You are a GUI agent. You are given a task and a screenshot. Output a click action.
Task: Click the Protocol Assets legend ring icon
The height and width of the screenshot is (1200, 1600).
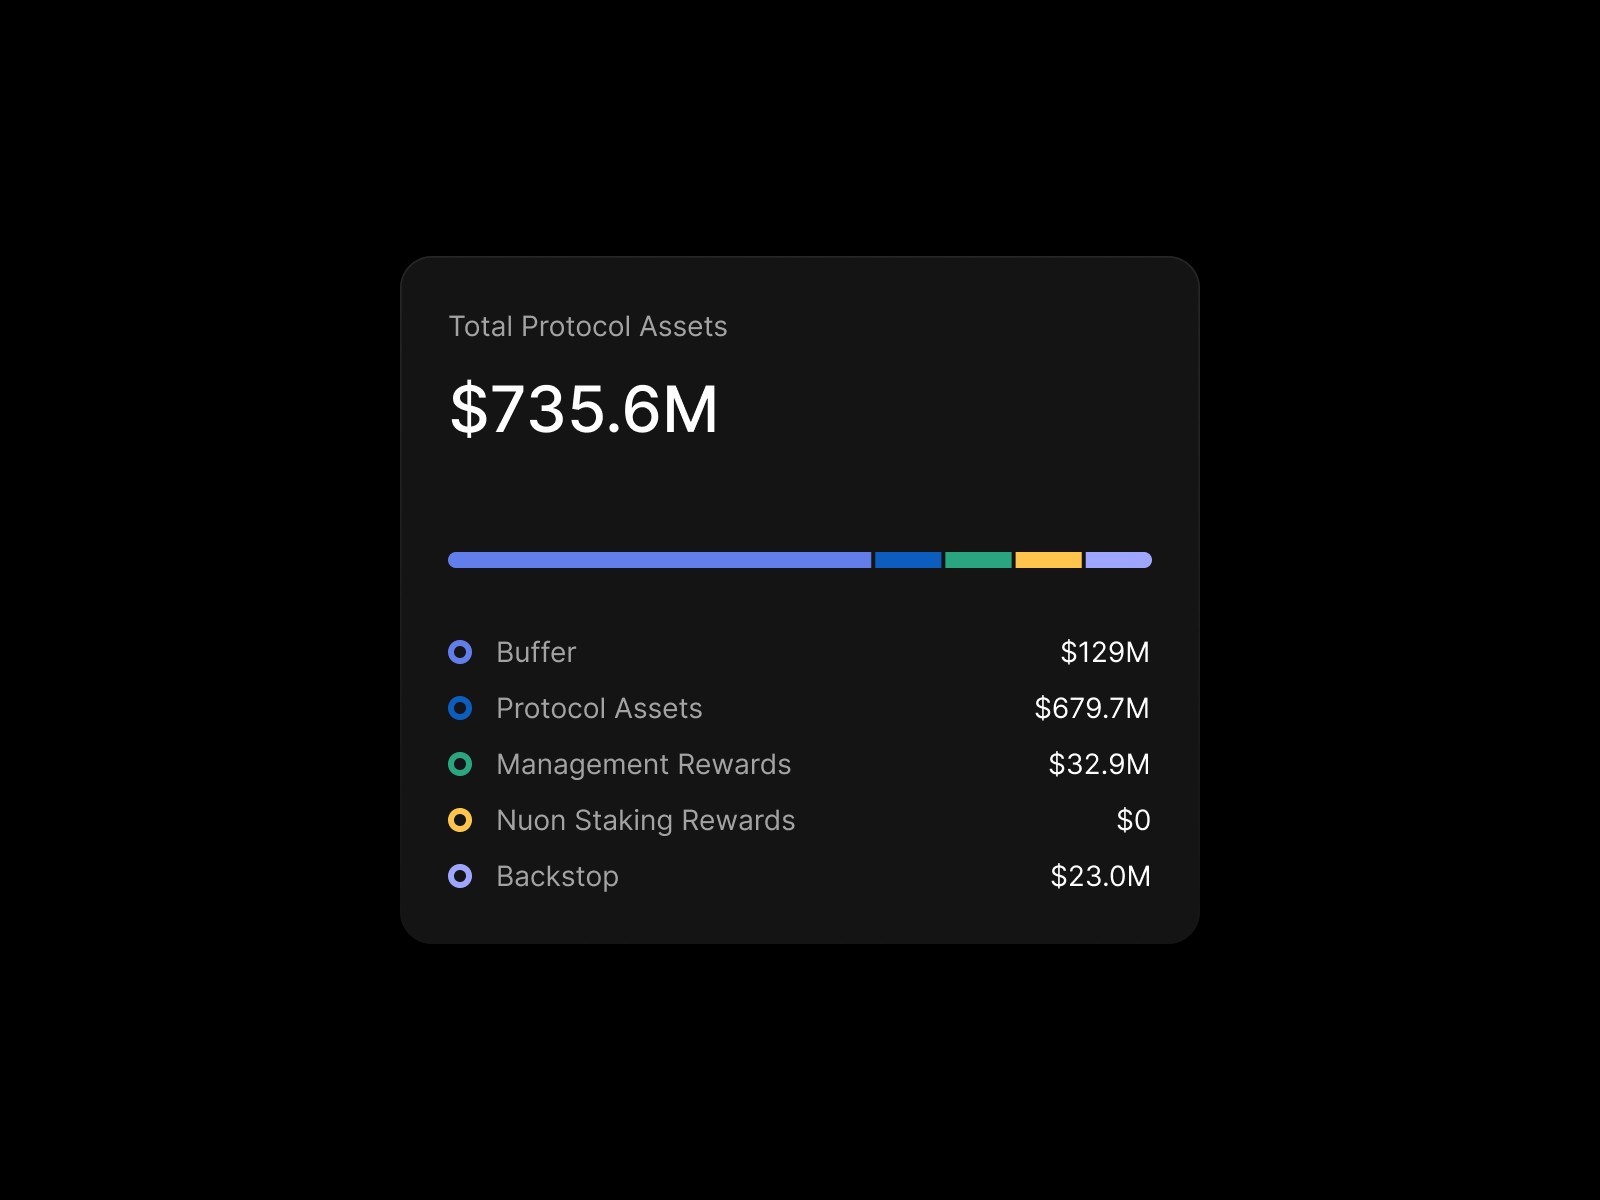[x=460, y=708]
